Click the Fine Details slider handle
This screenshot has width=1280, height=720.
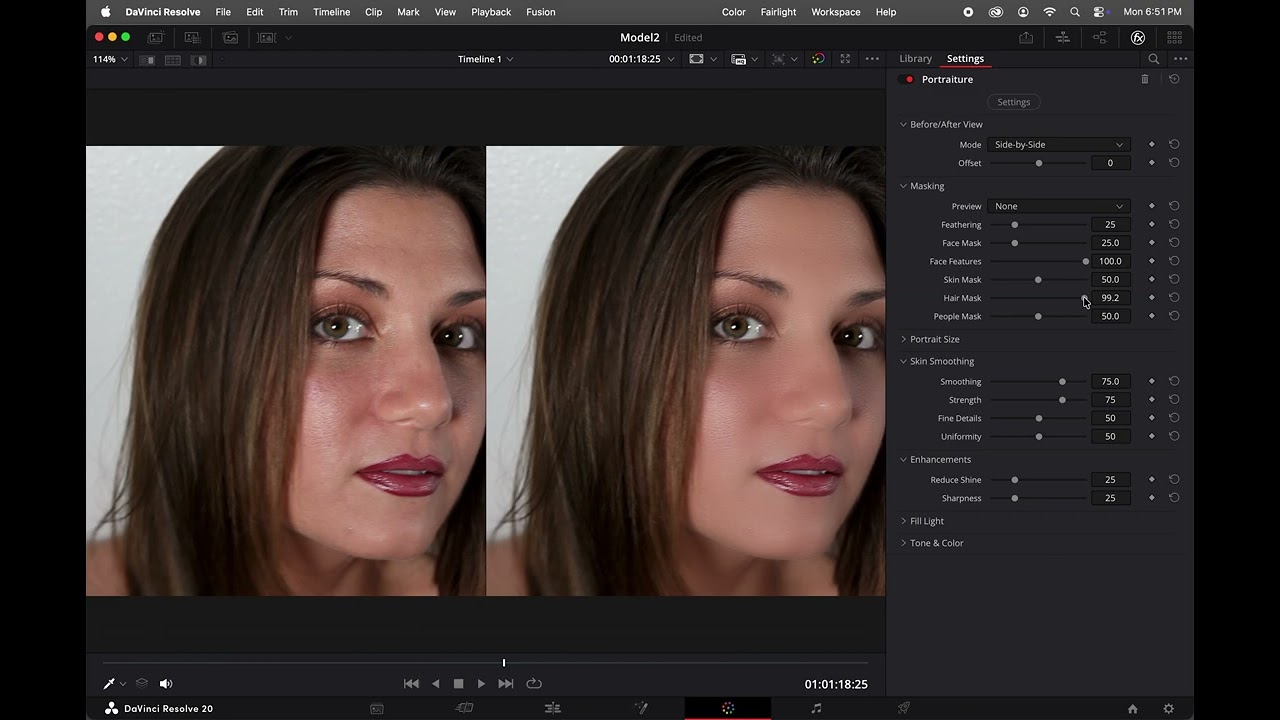(1038, 418)
